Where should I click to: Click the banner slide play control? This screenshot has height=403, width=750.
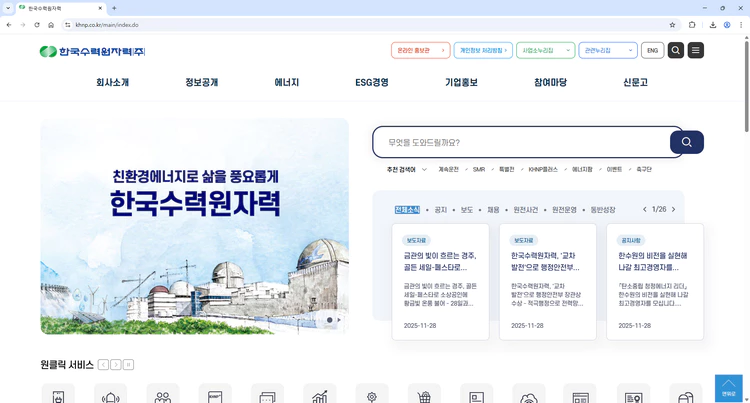339,320
